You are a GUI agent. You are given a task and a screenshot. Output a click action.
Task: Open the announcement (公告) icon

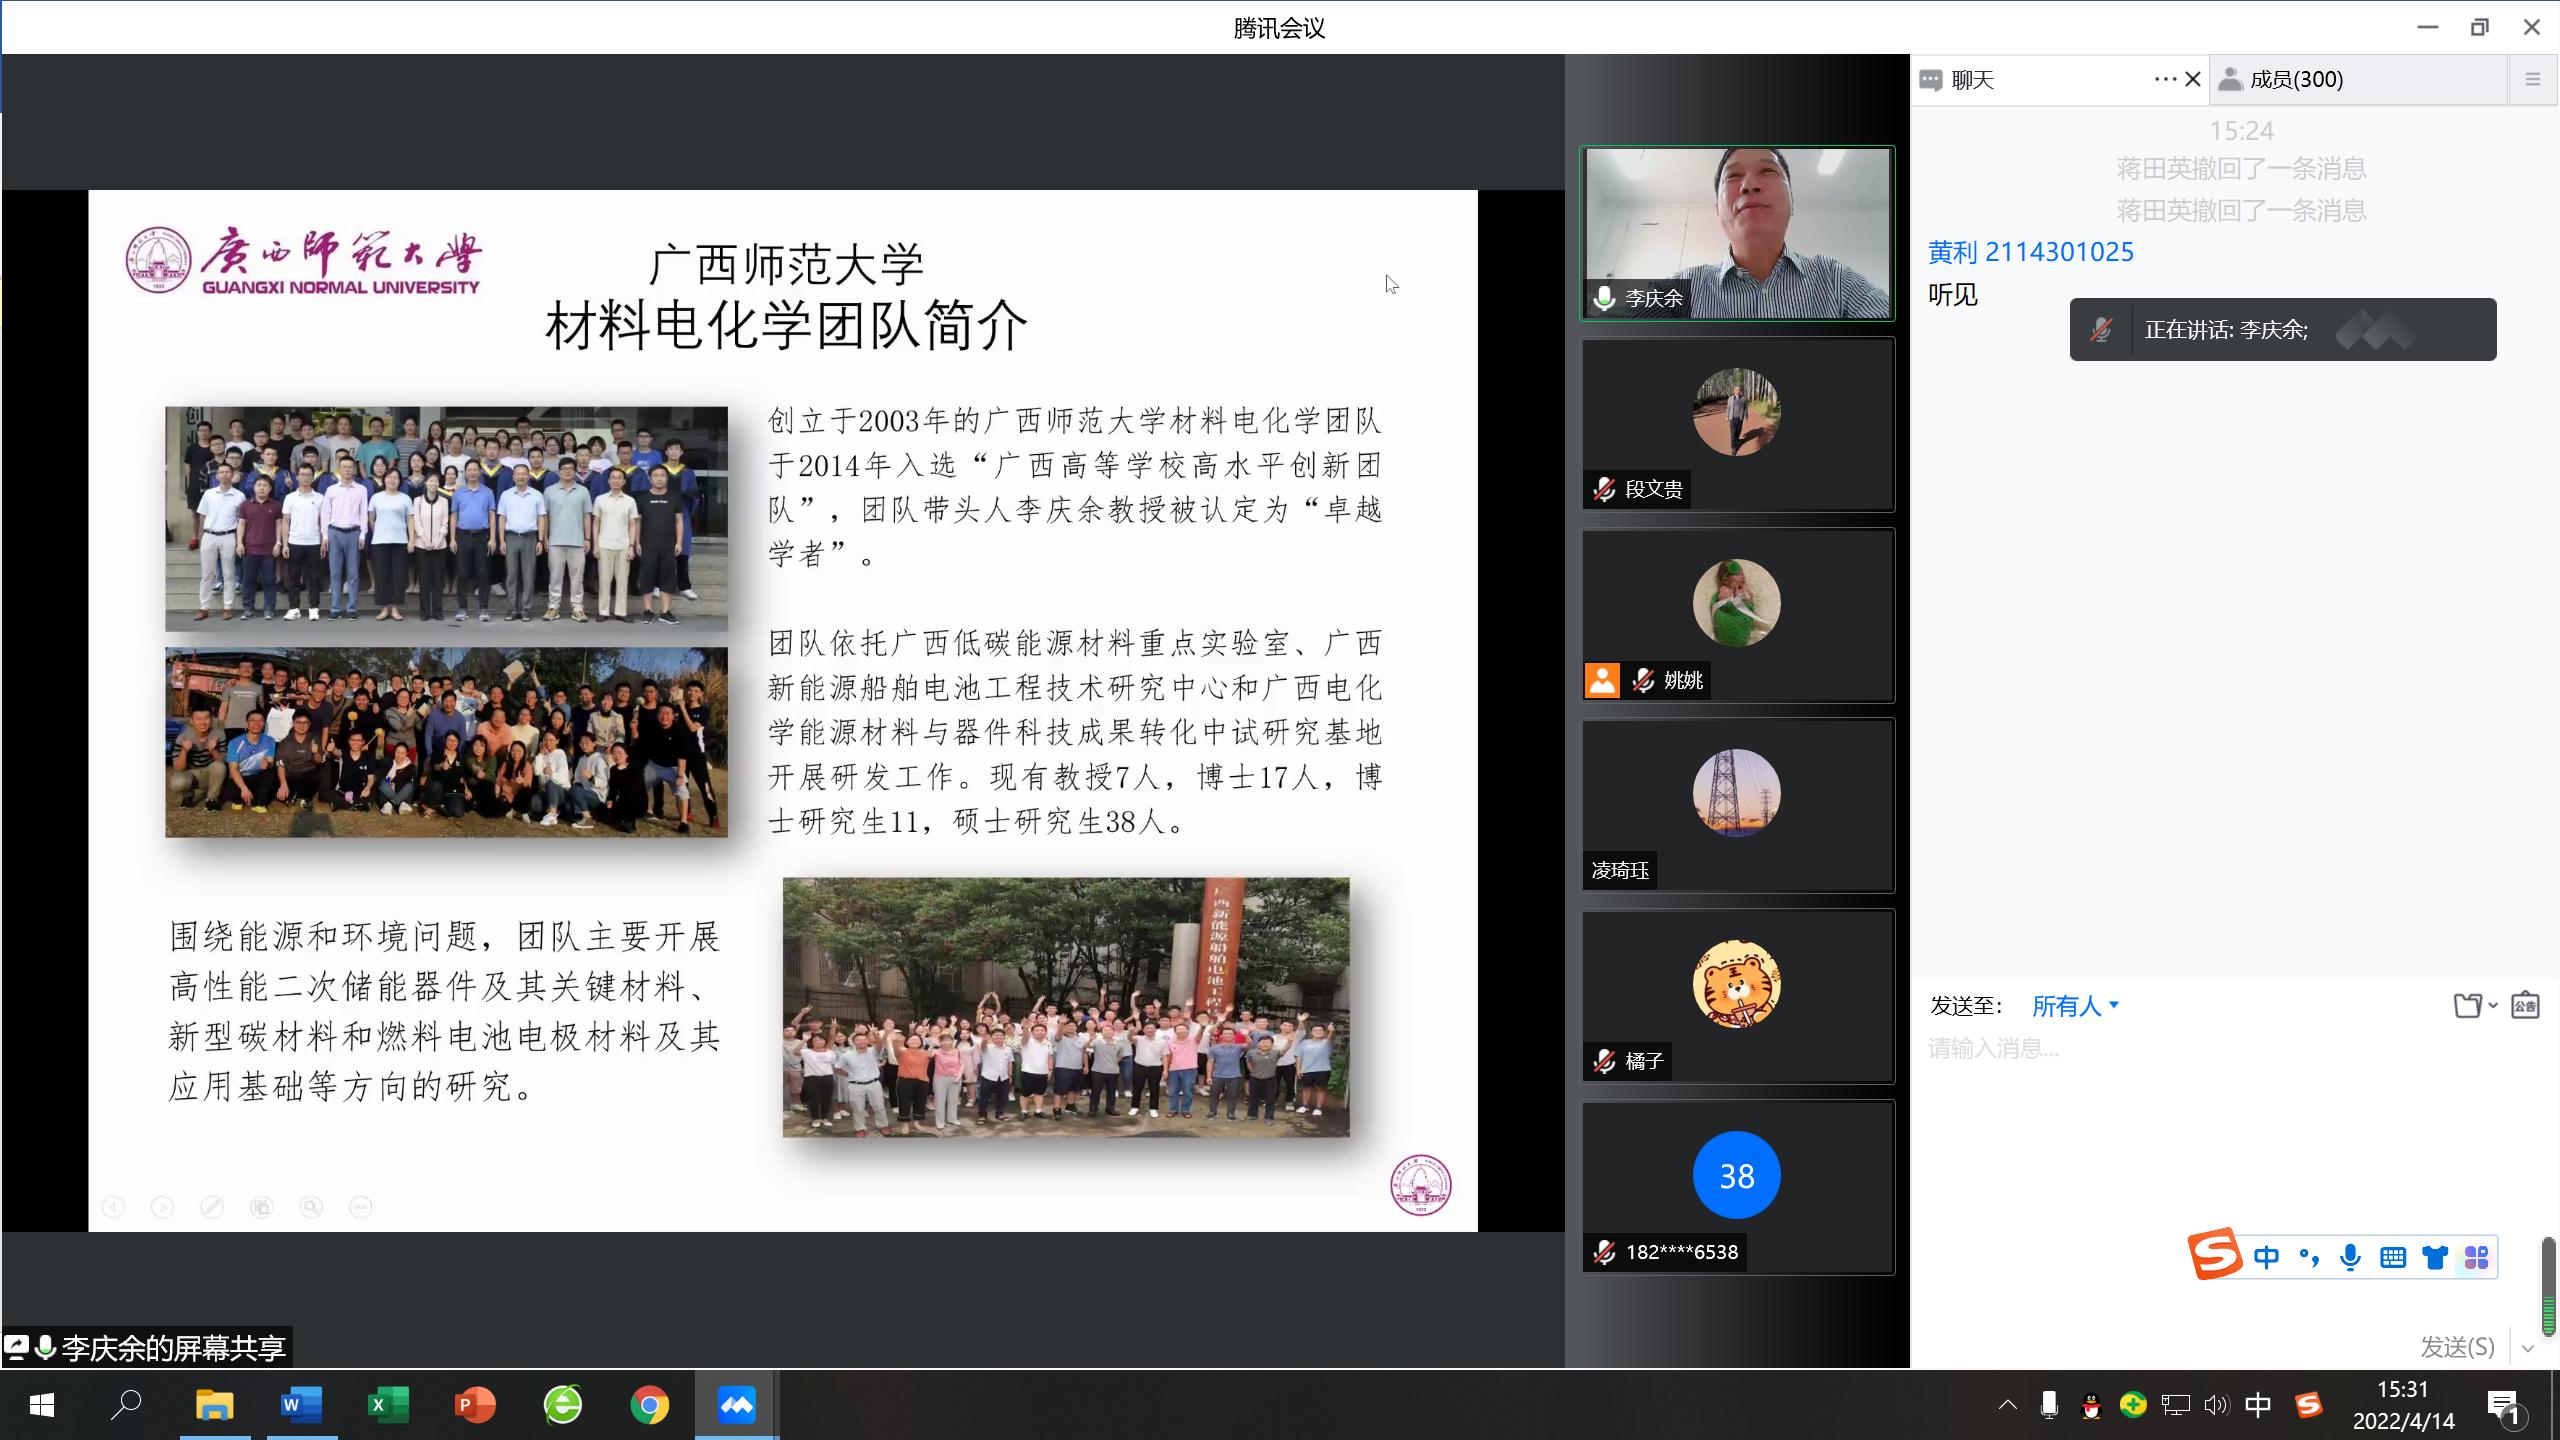pyautogui.click(x=2525, y=1005)
